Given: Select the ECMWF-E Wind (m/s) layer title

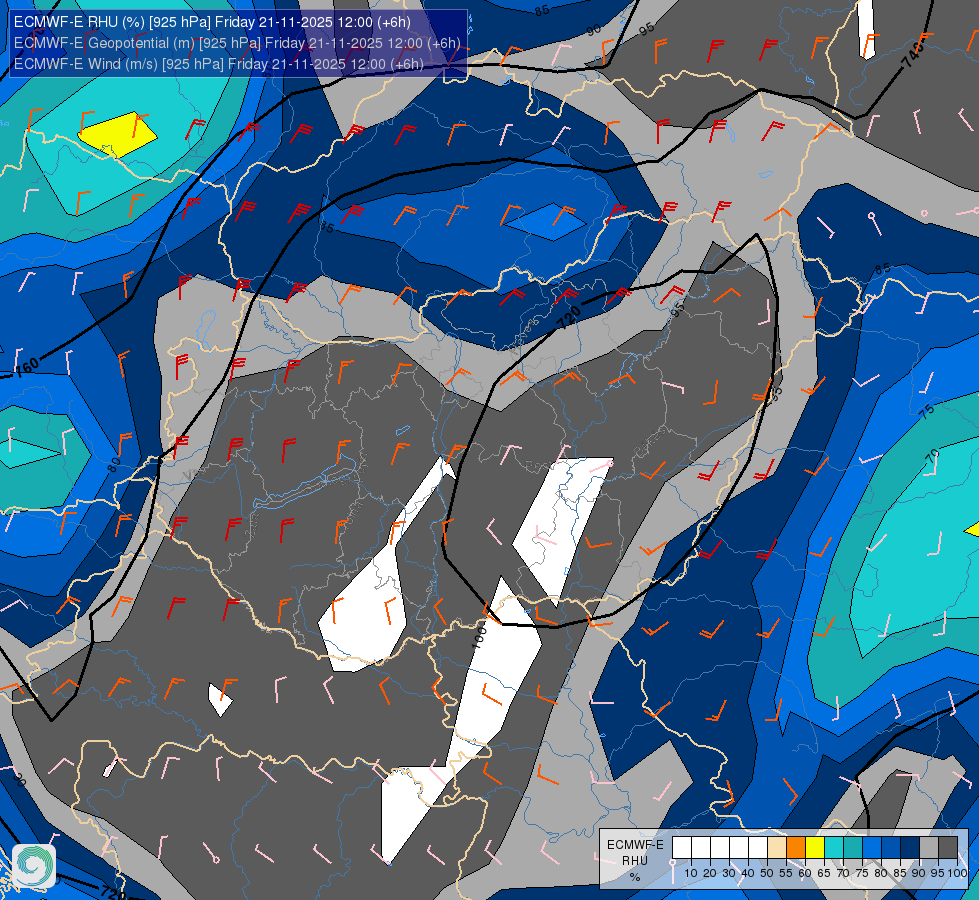Looking at the screenshot, I should point(219,64).
